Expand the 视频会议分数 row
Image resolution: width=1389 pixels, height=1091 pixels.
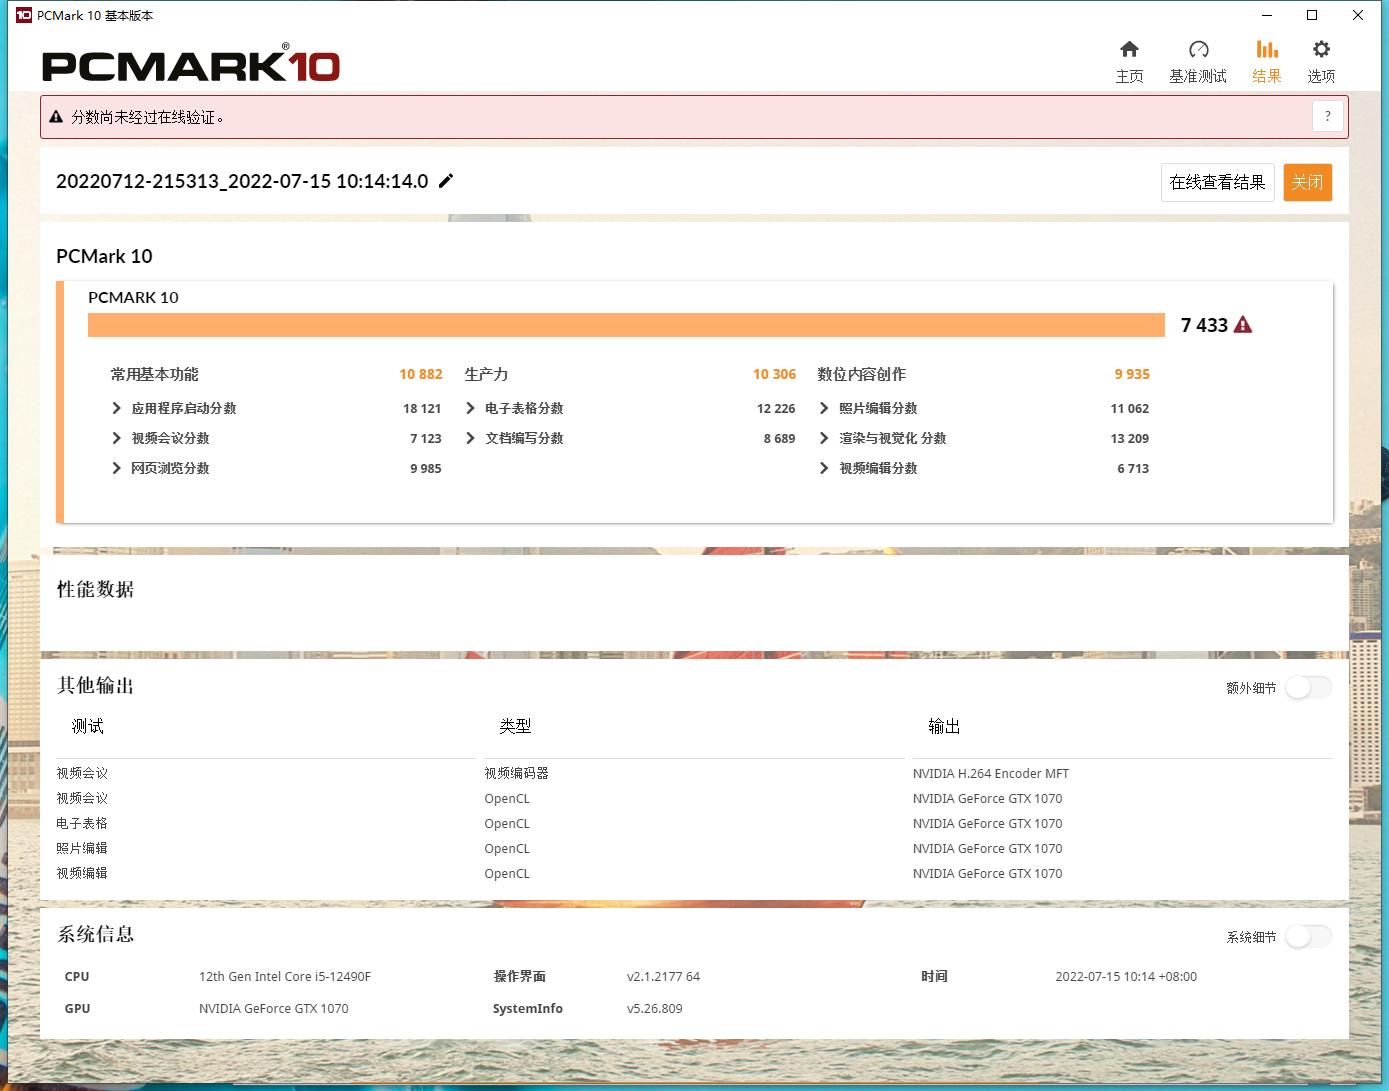tap(117, 438)
